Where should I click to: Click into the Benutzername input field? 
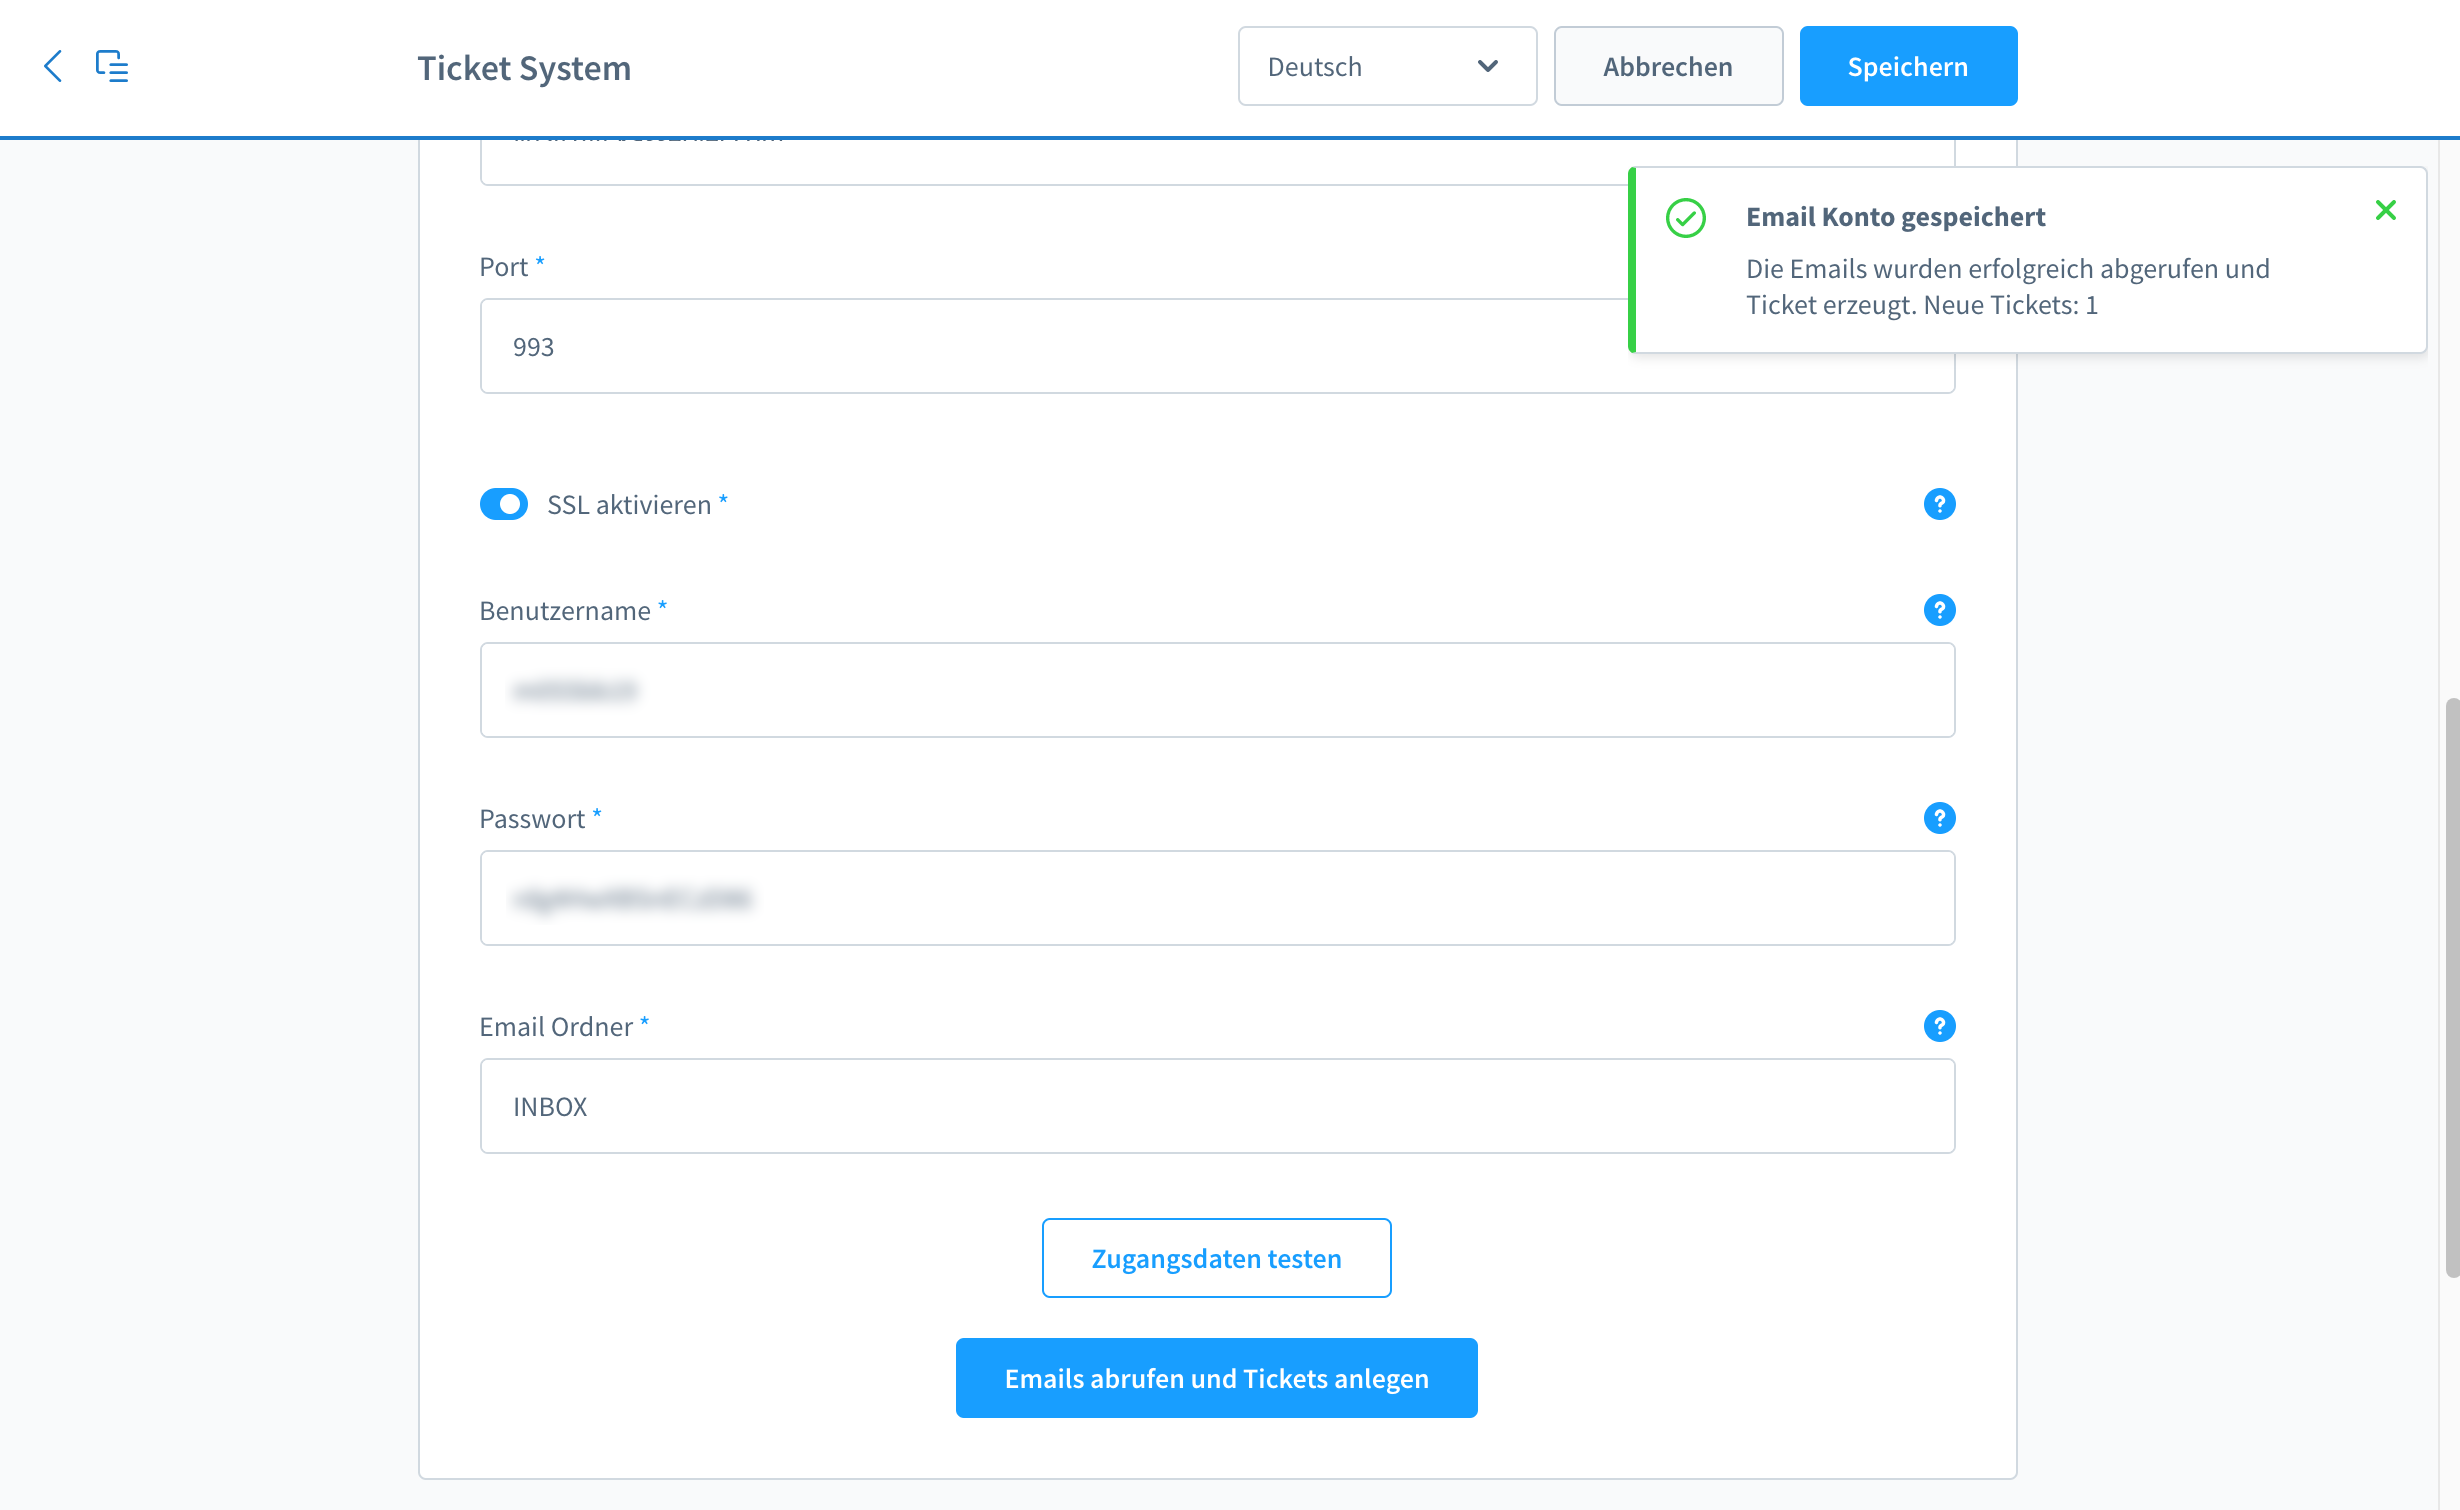coord(1217,690)
